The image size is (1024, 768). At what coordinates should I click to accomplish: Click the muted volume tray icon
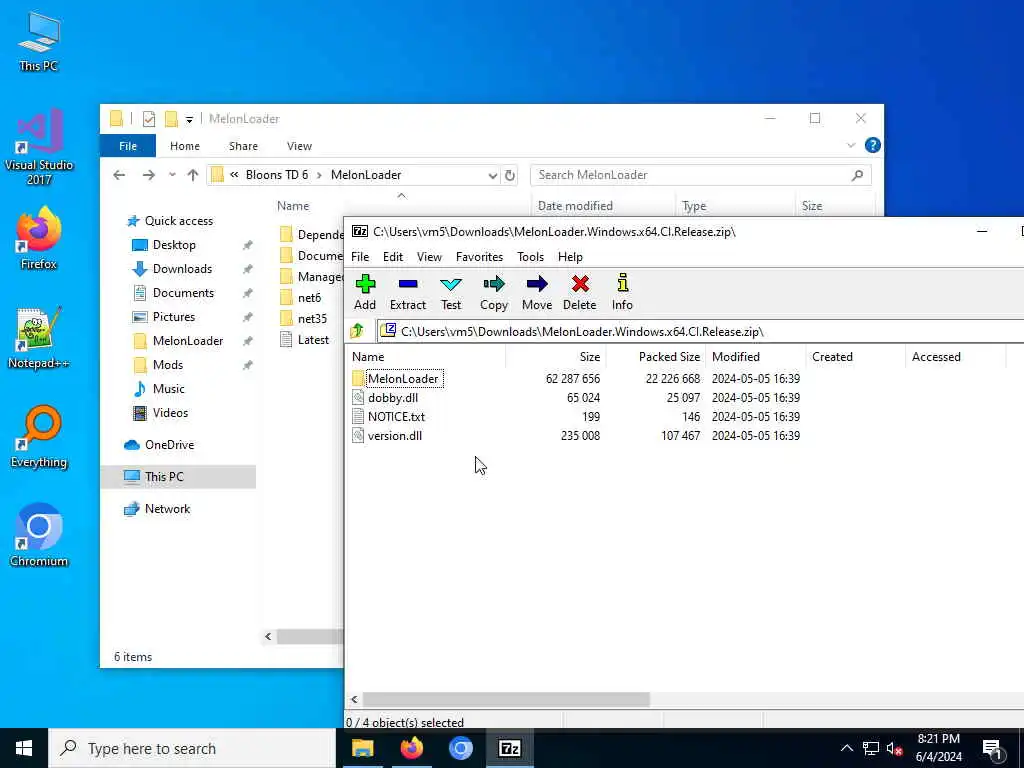894,749
